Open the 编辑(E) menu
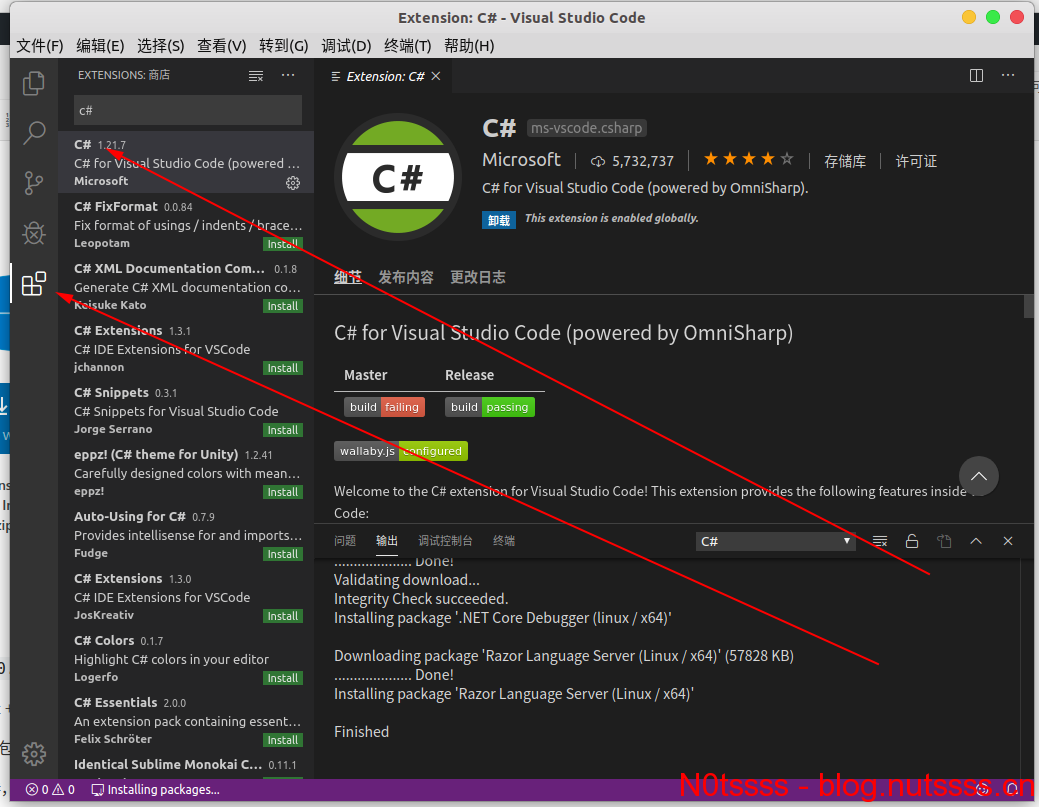The width and height of the screenshot is (1039, 807). point(100,46)
